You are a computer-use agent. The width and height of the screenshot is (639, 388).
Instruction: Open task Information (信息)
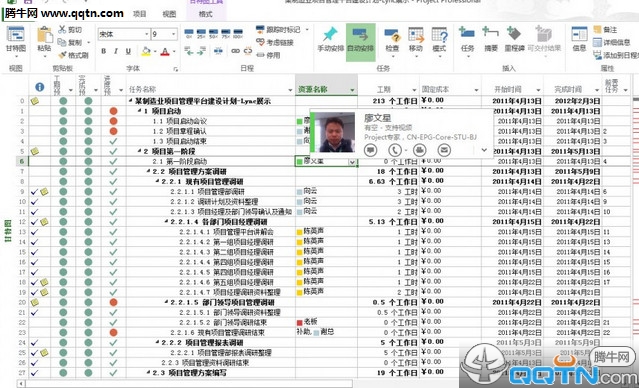579,40
